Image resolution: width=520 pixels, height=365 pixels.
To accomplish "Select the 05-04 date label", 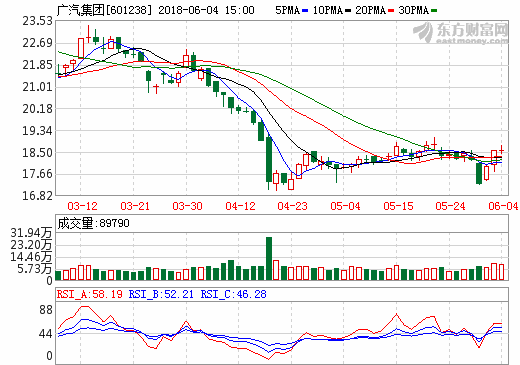I will [x=345, y=206].
